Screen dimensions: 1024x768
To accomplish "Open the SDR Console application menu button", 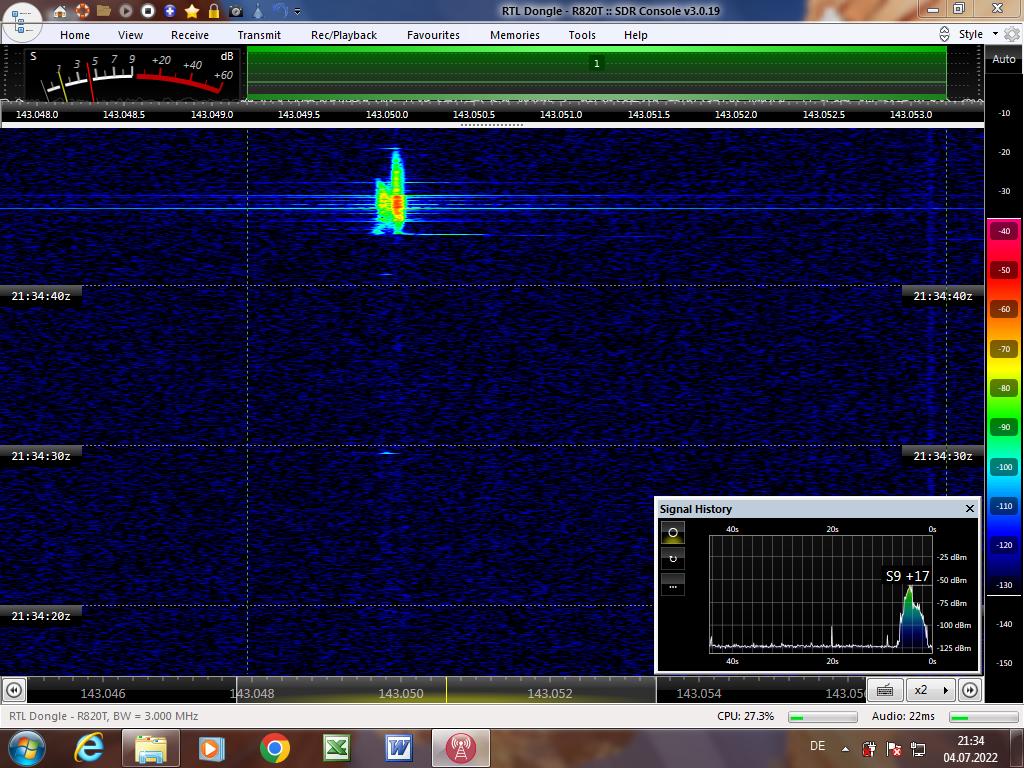I will [22, 21].
